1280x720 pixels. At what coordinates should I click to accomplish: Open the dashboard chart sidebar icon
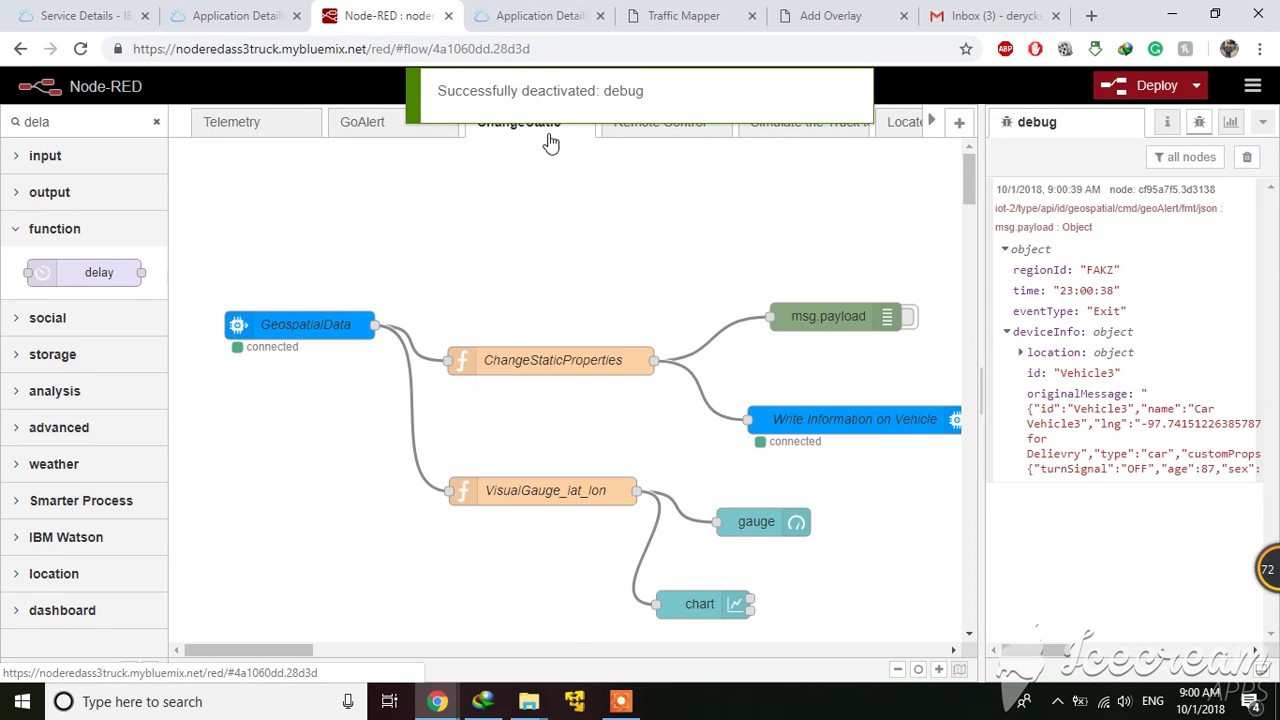(x=1230, y=122)
